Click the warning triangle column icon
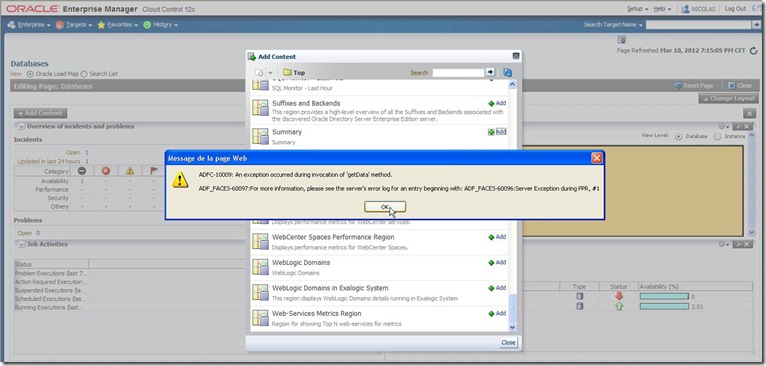The width and height of the screenshot is (766, 366). [129, 171]
